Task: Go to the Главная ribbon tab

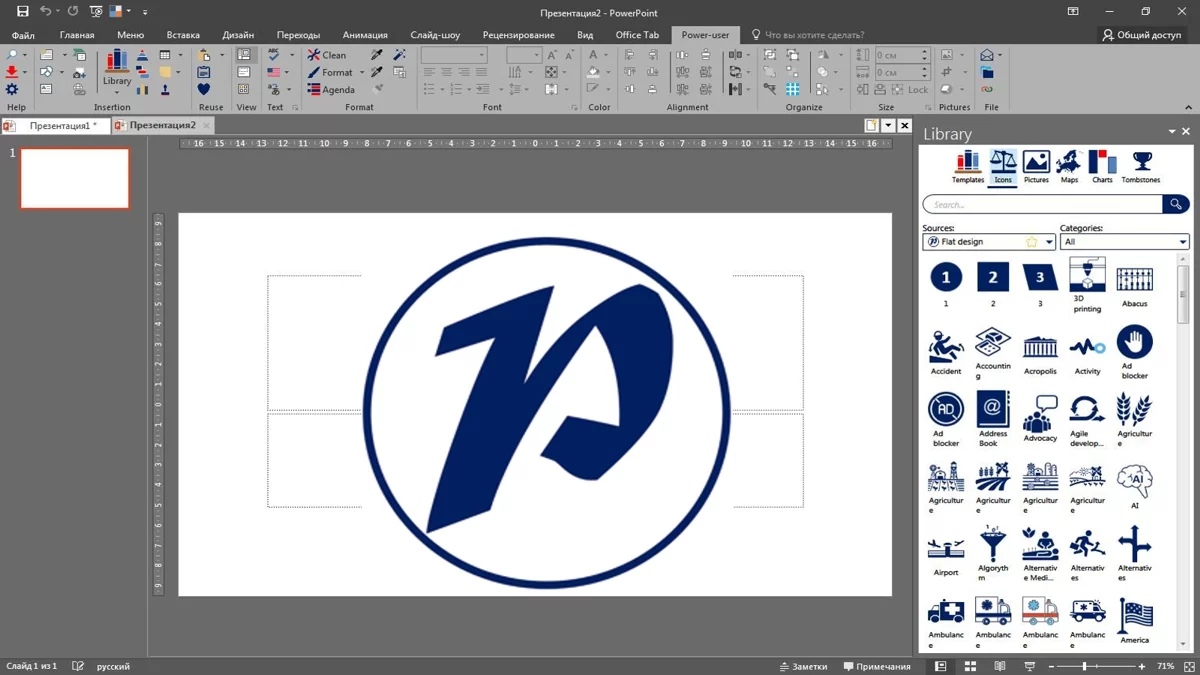Action: pos(77,35)
